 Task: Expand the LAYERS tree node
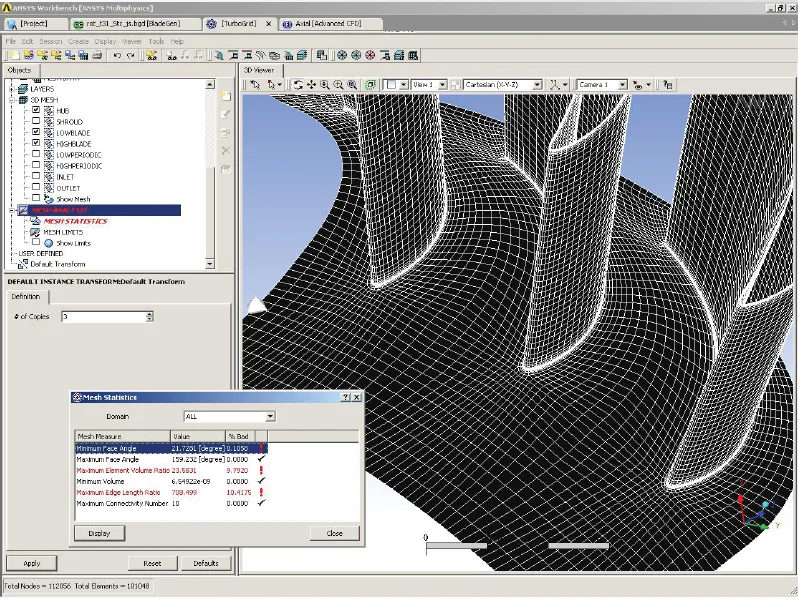(13, 89)
